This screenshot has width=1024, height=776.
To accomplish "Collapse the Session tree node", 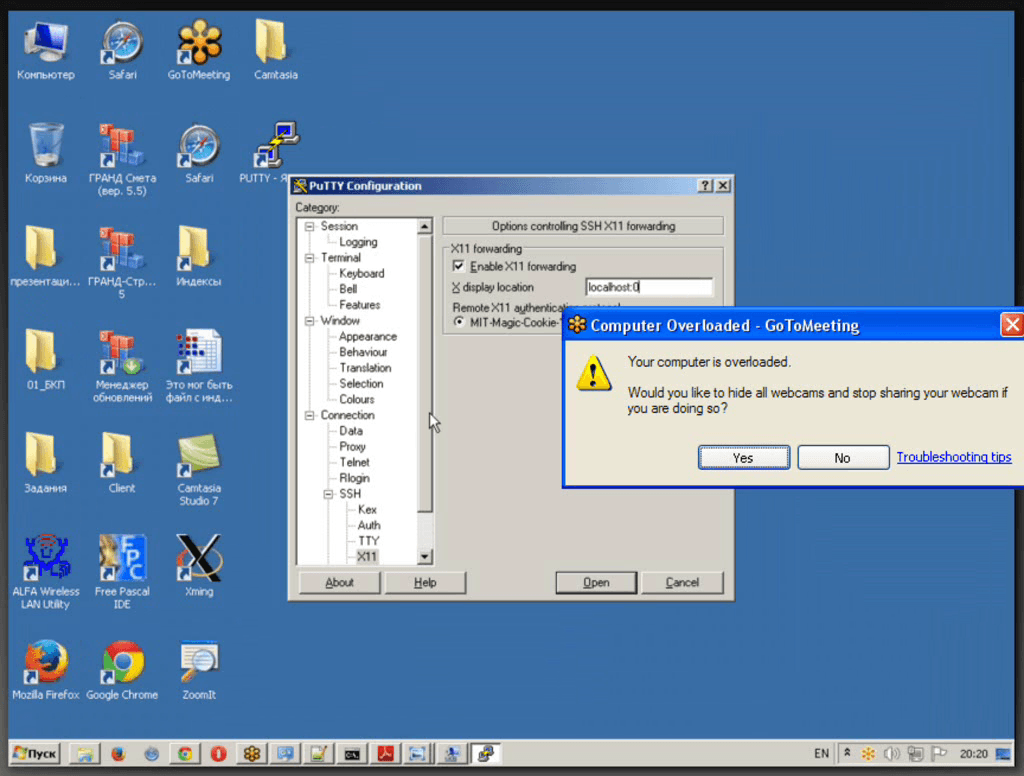I will (x=310, y=226).
